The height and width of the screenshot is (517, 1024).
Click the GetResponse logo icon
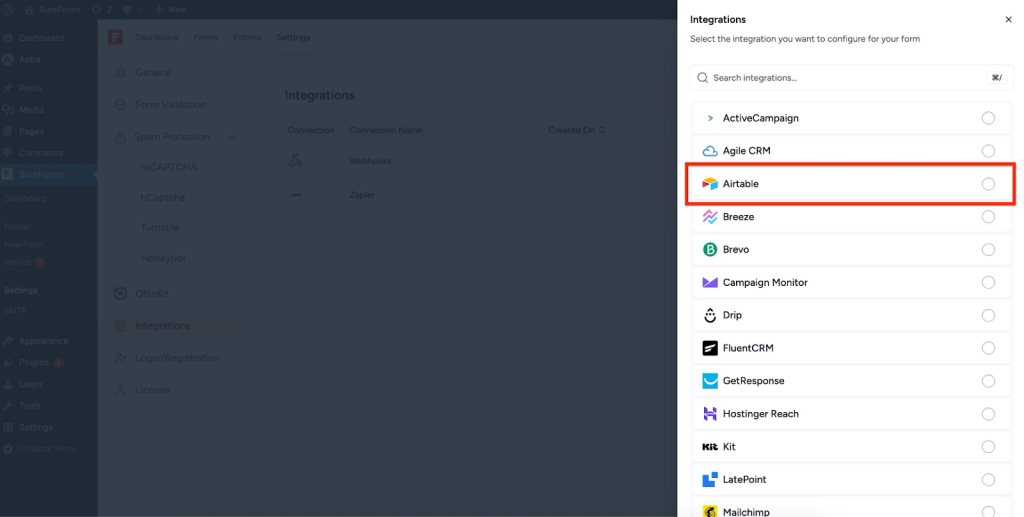(x=710, y=381)
